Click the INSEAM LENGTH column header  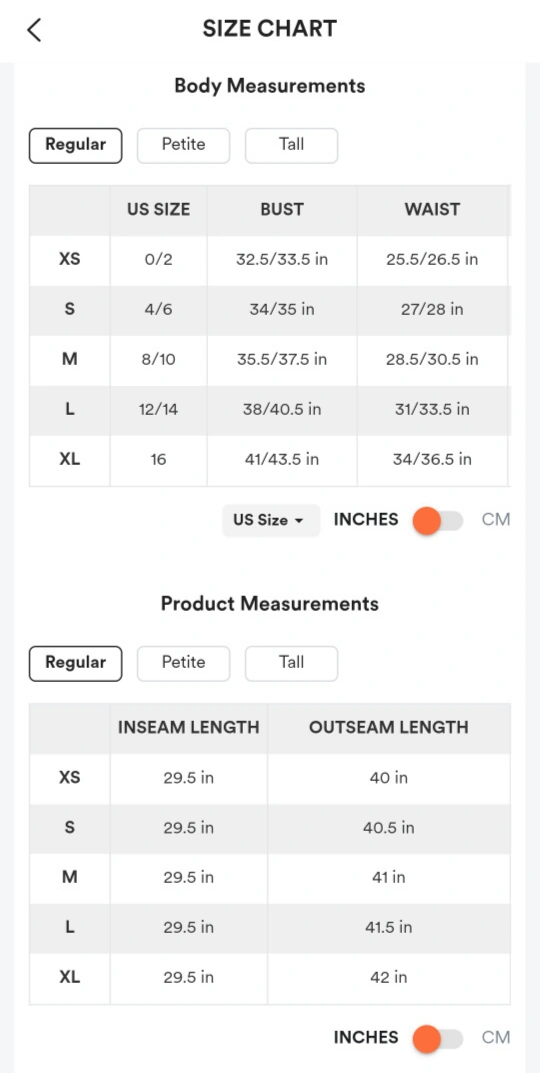click(x=189, y=728)
